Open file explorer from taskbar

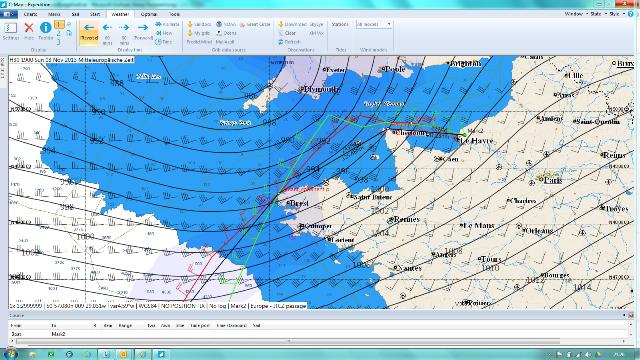pyautogui.click(x=32, y=354)
